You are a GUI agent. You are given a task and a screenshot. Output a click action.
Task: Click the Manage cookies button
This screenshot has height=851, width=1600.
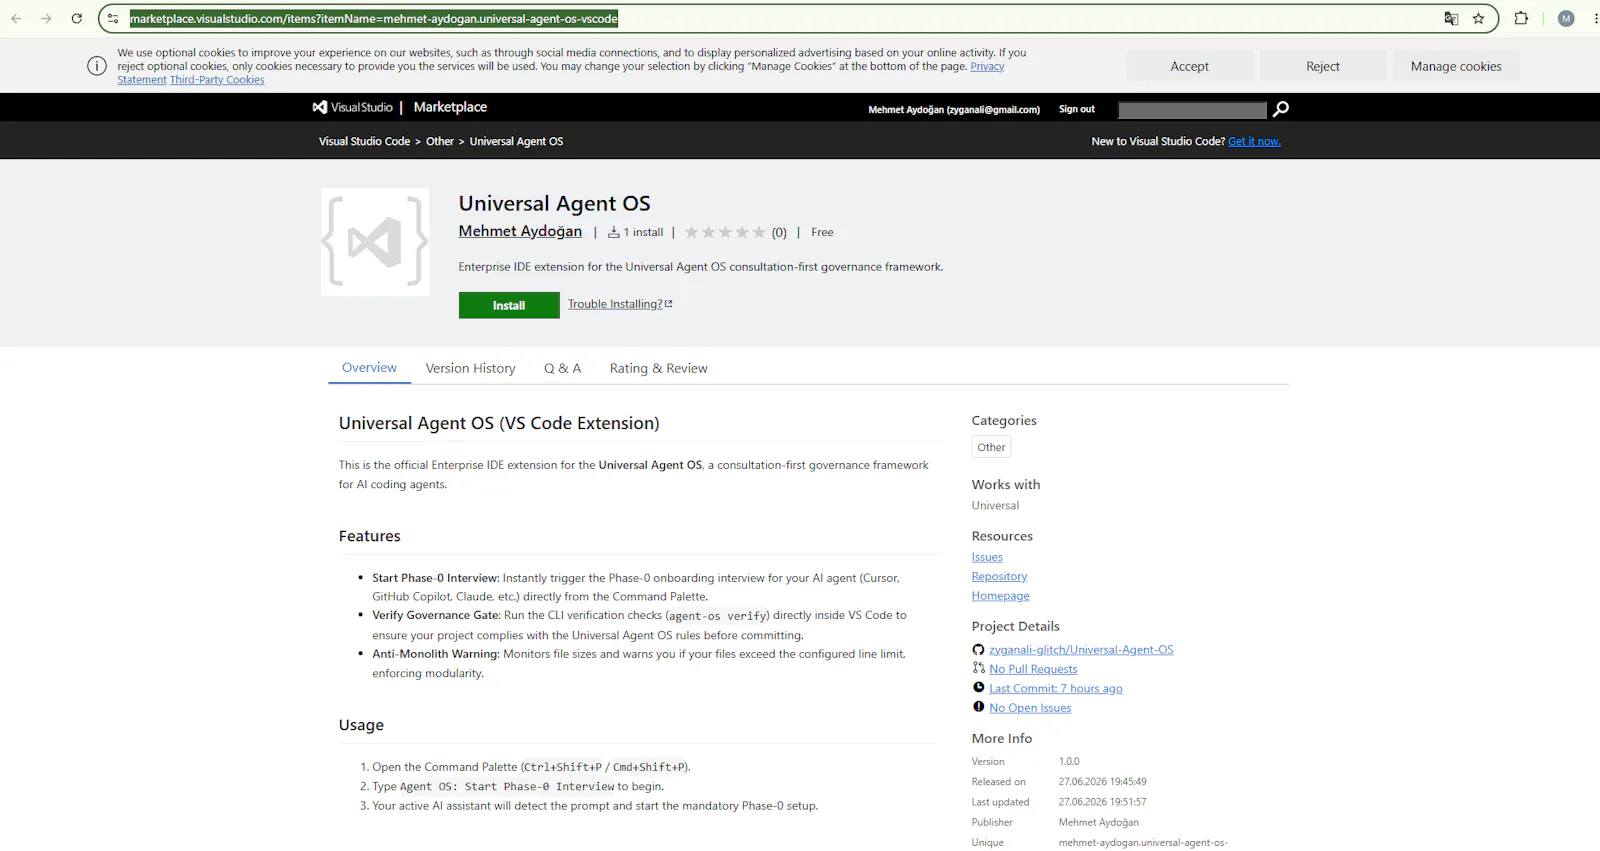[x=1456, y=66]
